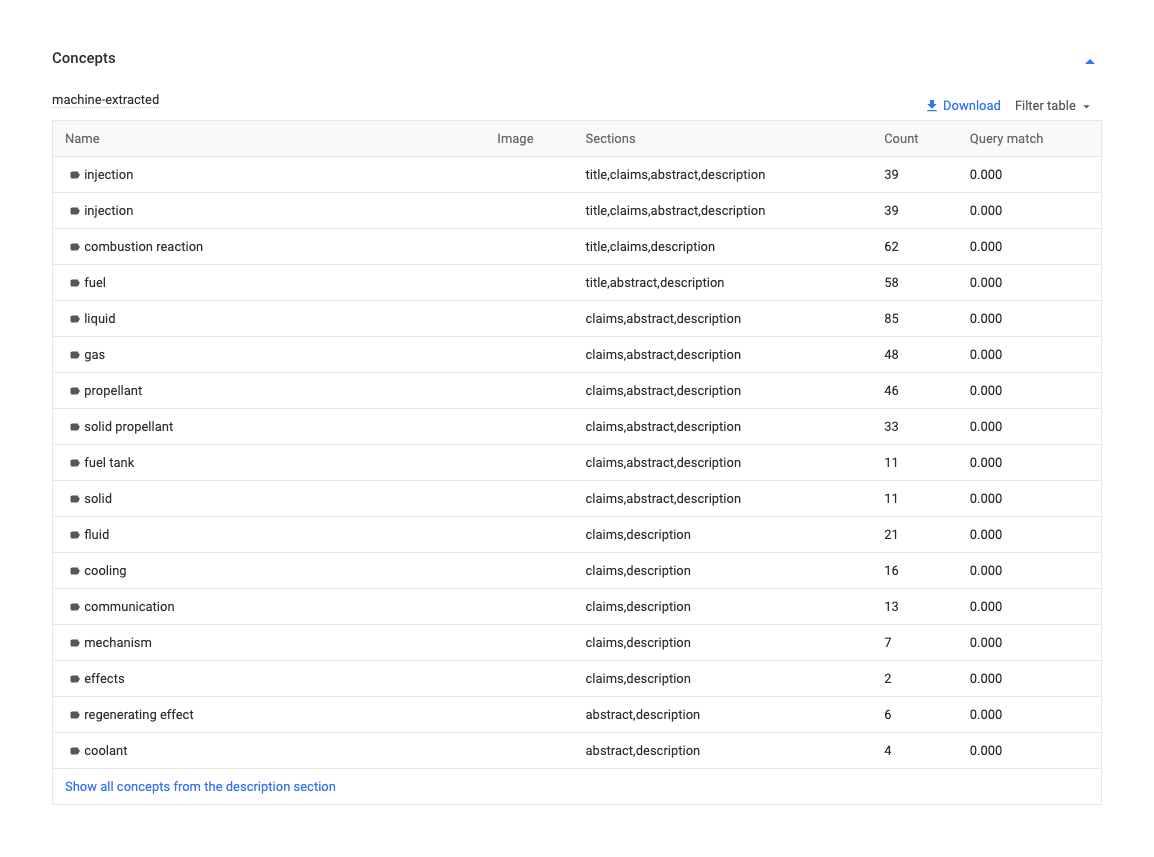
Task: Click the Image column header
Action: [x=515, y=138]
